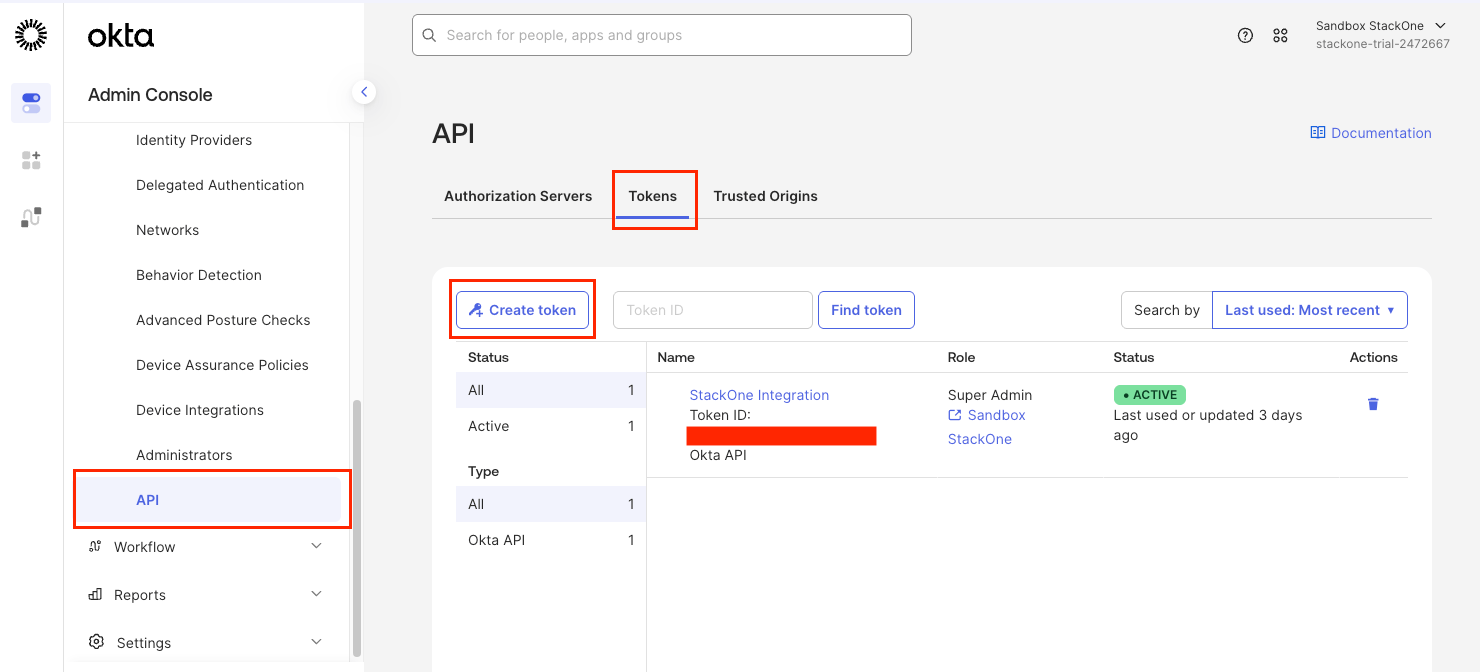Expand the Settings section chevron

click(x=316, y=642)
